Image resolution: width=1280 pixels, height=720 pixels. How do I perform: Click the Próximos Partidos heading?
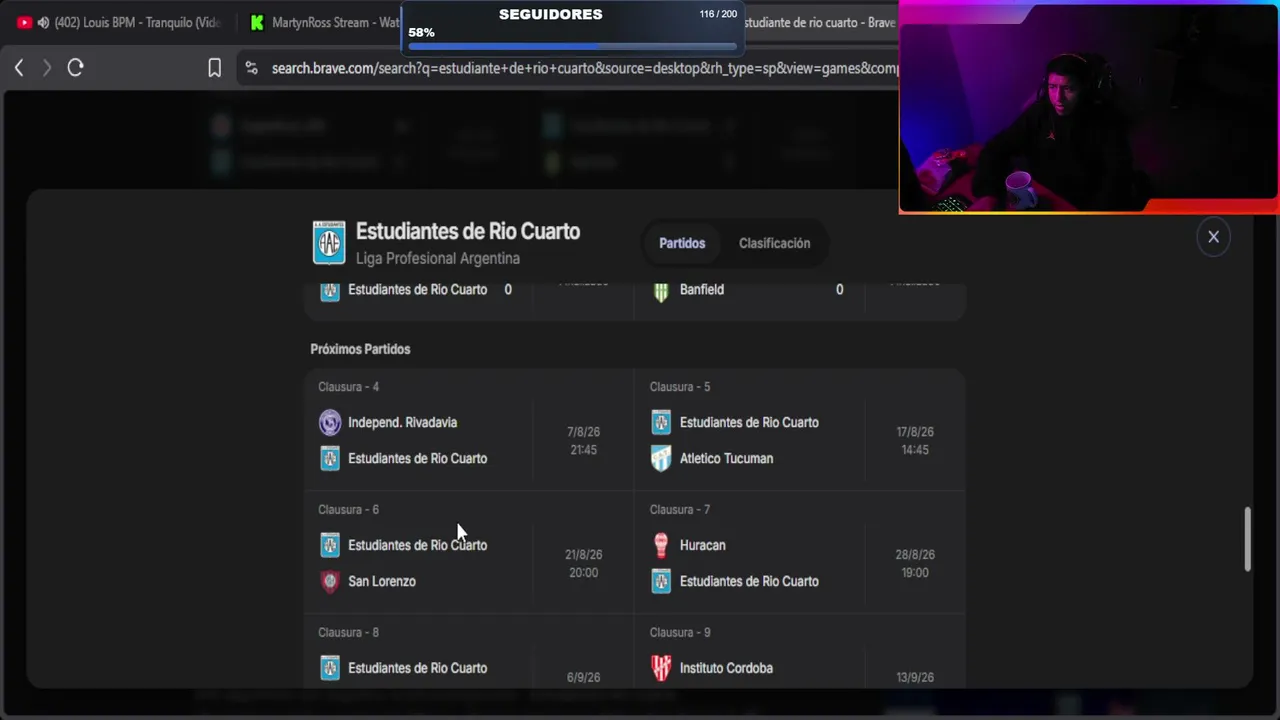(360, 349)
